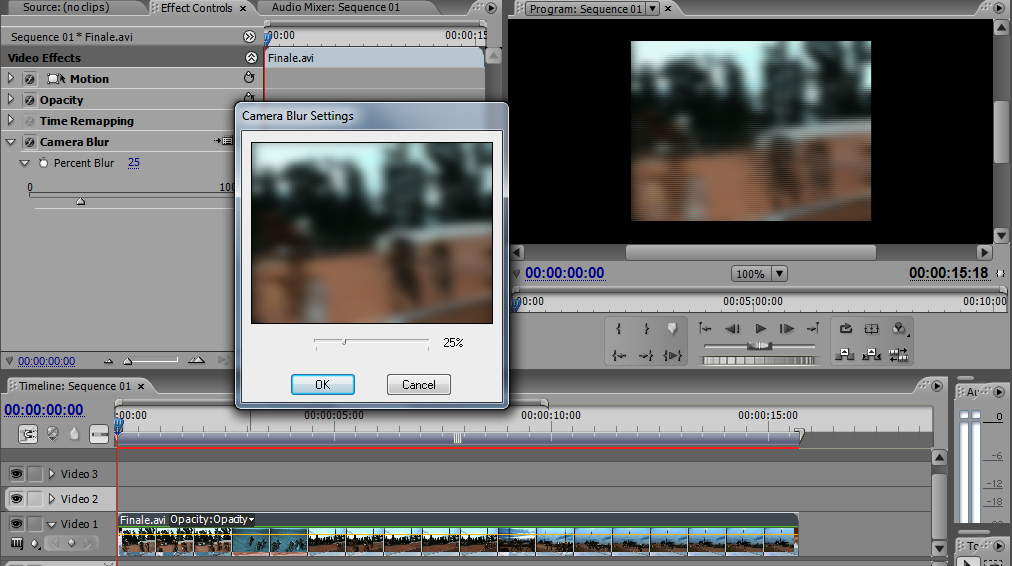
Task: Go to In point
Action: pos(618,355)
